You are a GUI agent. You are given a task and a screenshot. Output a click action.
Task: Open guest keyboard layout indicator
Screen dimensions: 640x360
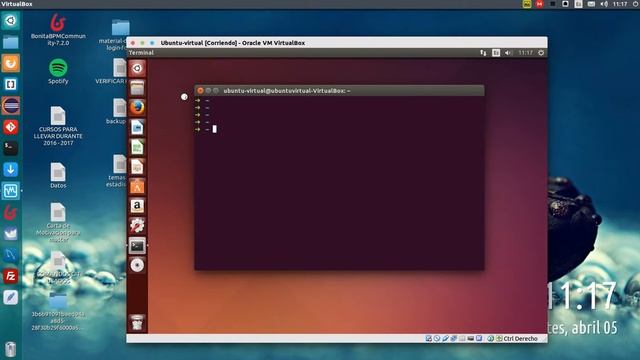coord(496,53)
